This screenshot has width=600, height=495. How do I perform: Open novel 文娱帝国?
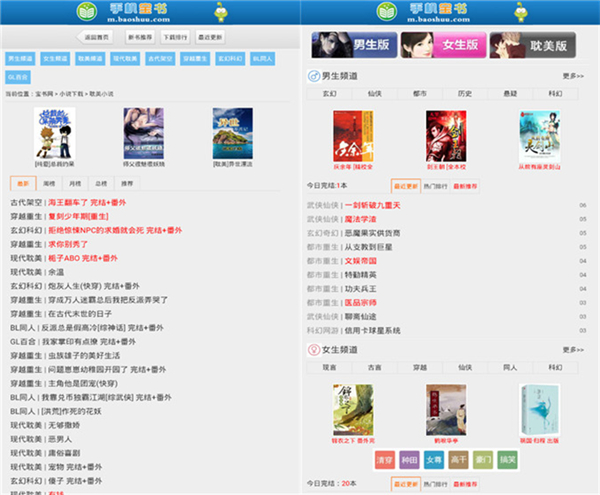(x=360, y=261)
